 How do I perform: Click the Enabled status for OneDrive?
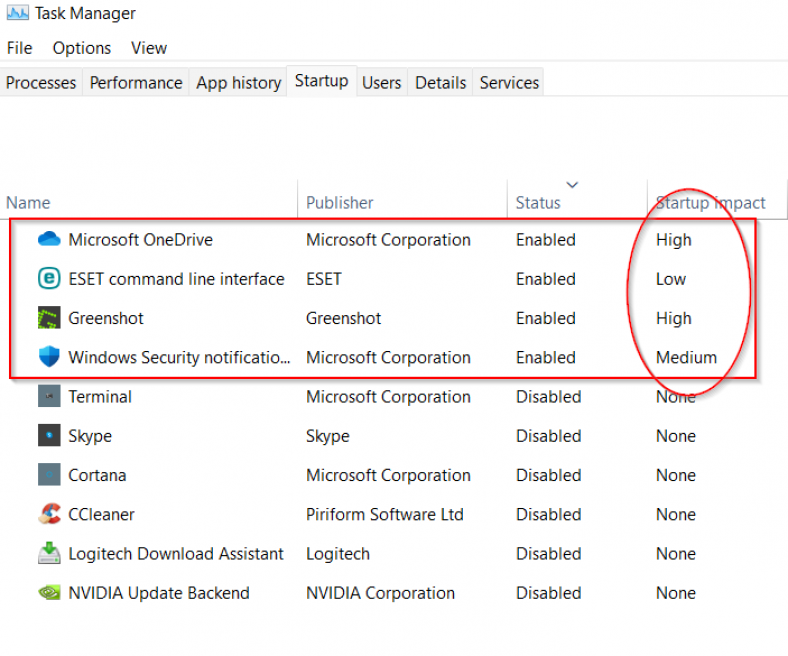click(x=546, y=239)
